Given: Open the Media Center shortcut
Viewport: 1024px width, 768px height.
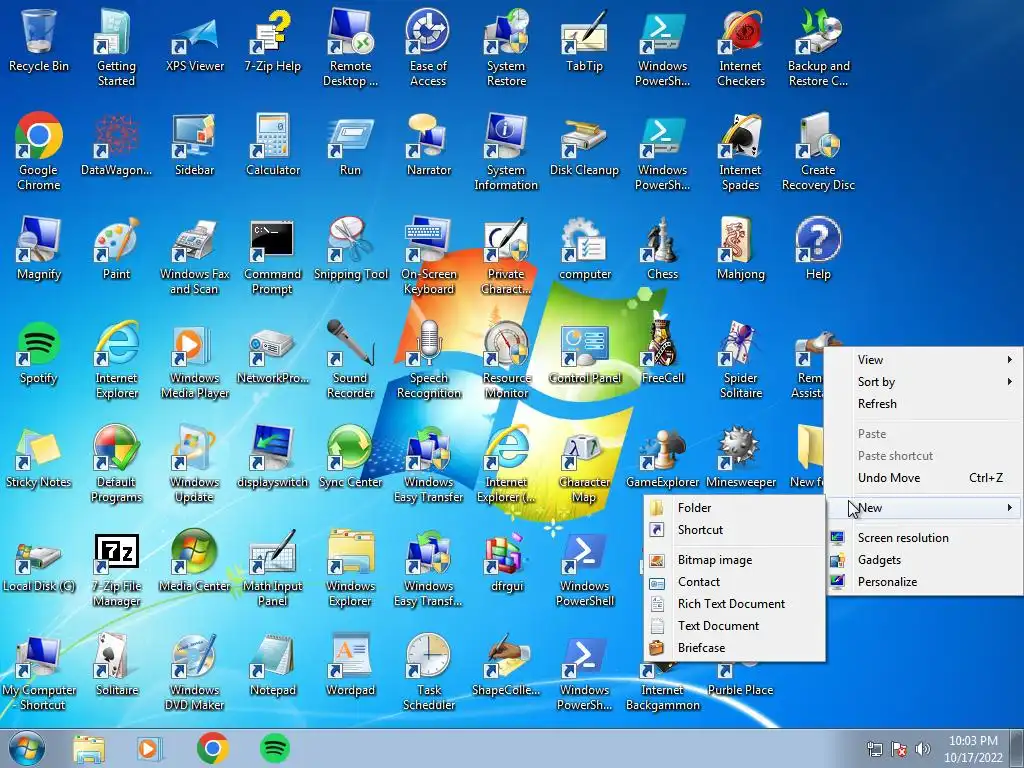Looking at the screenshot, I should point(195,561).
